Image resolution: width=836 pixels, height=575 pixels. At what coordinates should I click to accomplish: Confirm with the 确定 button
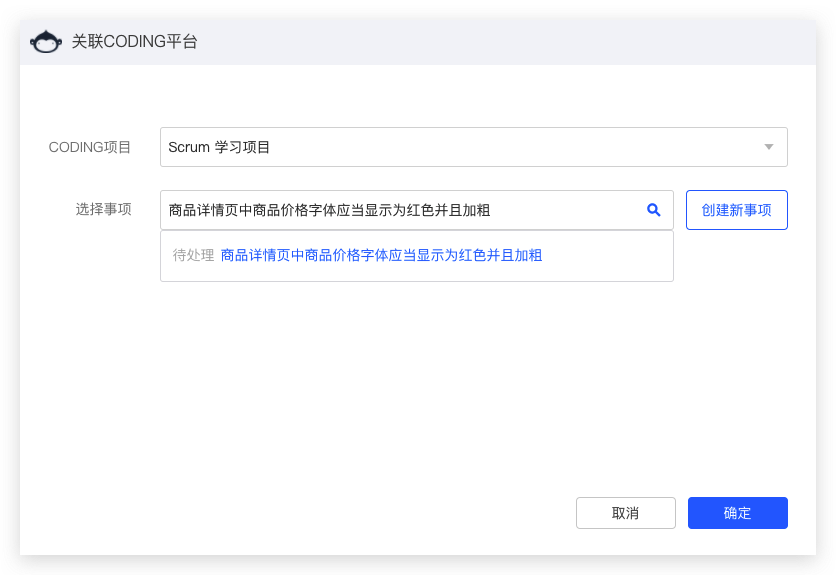(x=737, y=513)
